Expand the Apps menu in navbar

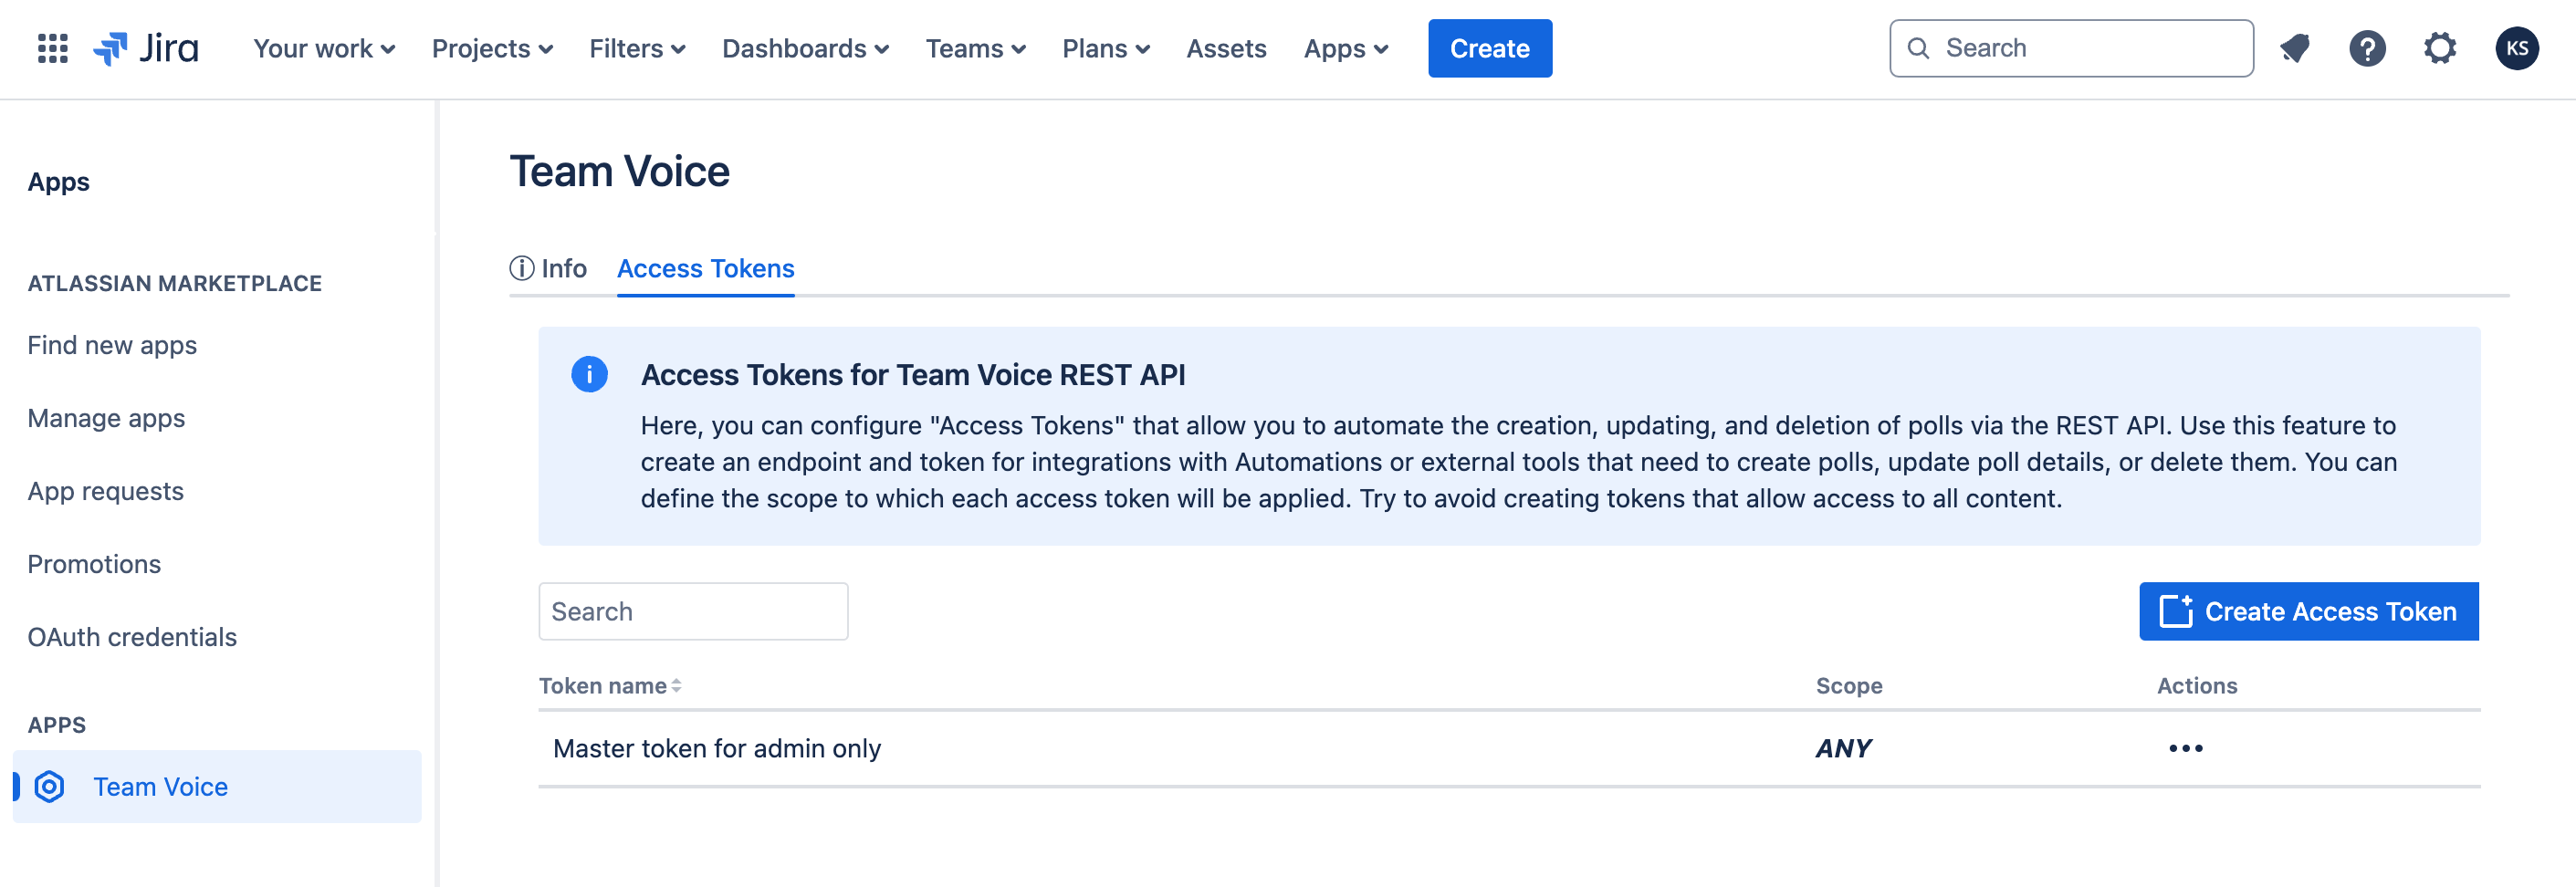(1345, 48)
